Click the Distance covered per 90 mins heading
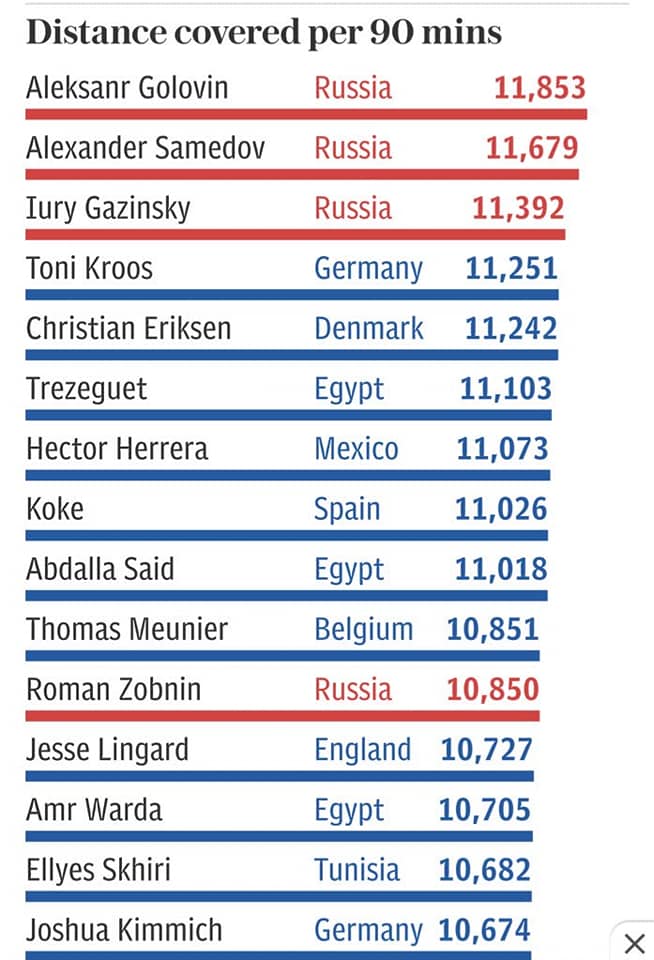The width and height of the screenshot is (654, 960). click(x=264, y=33)
